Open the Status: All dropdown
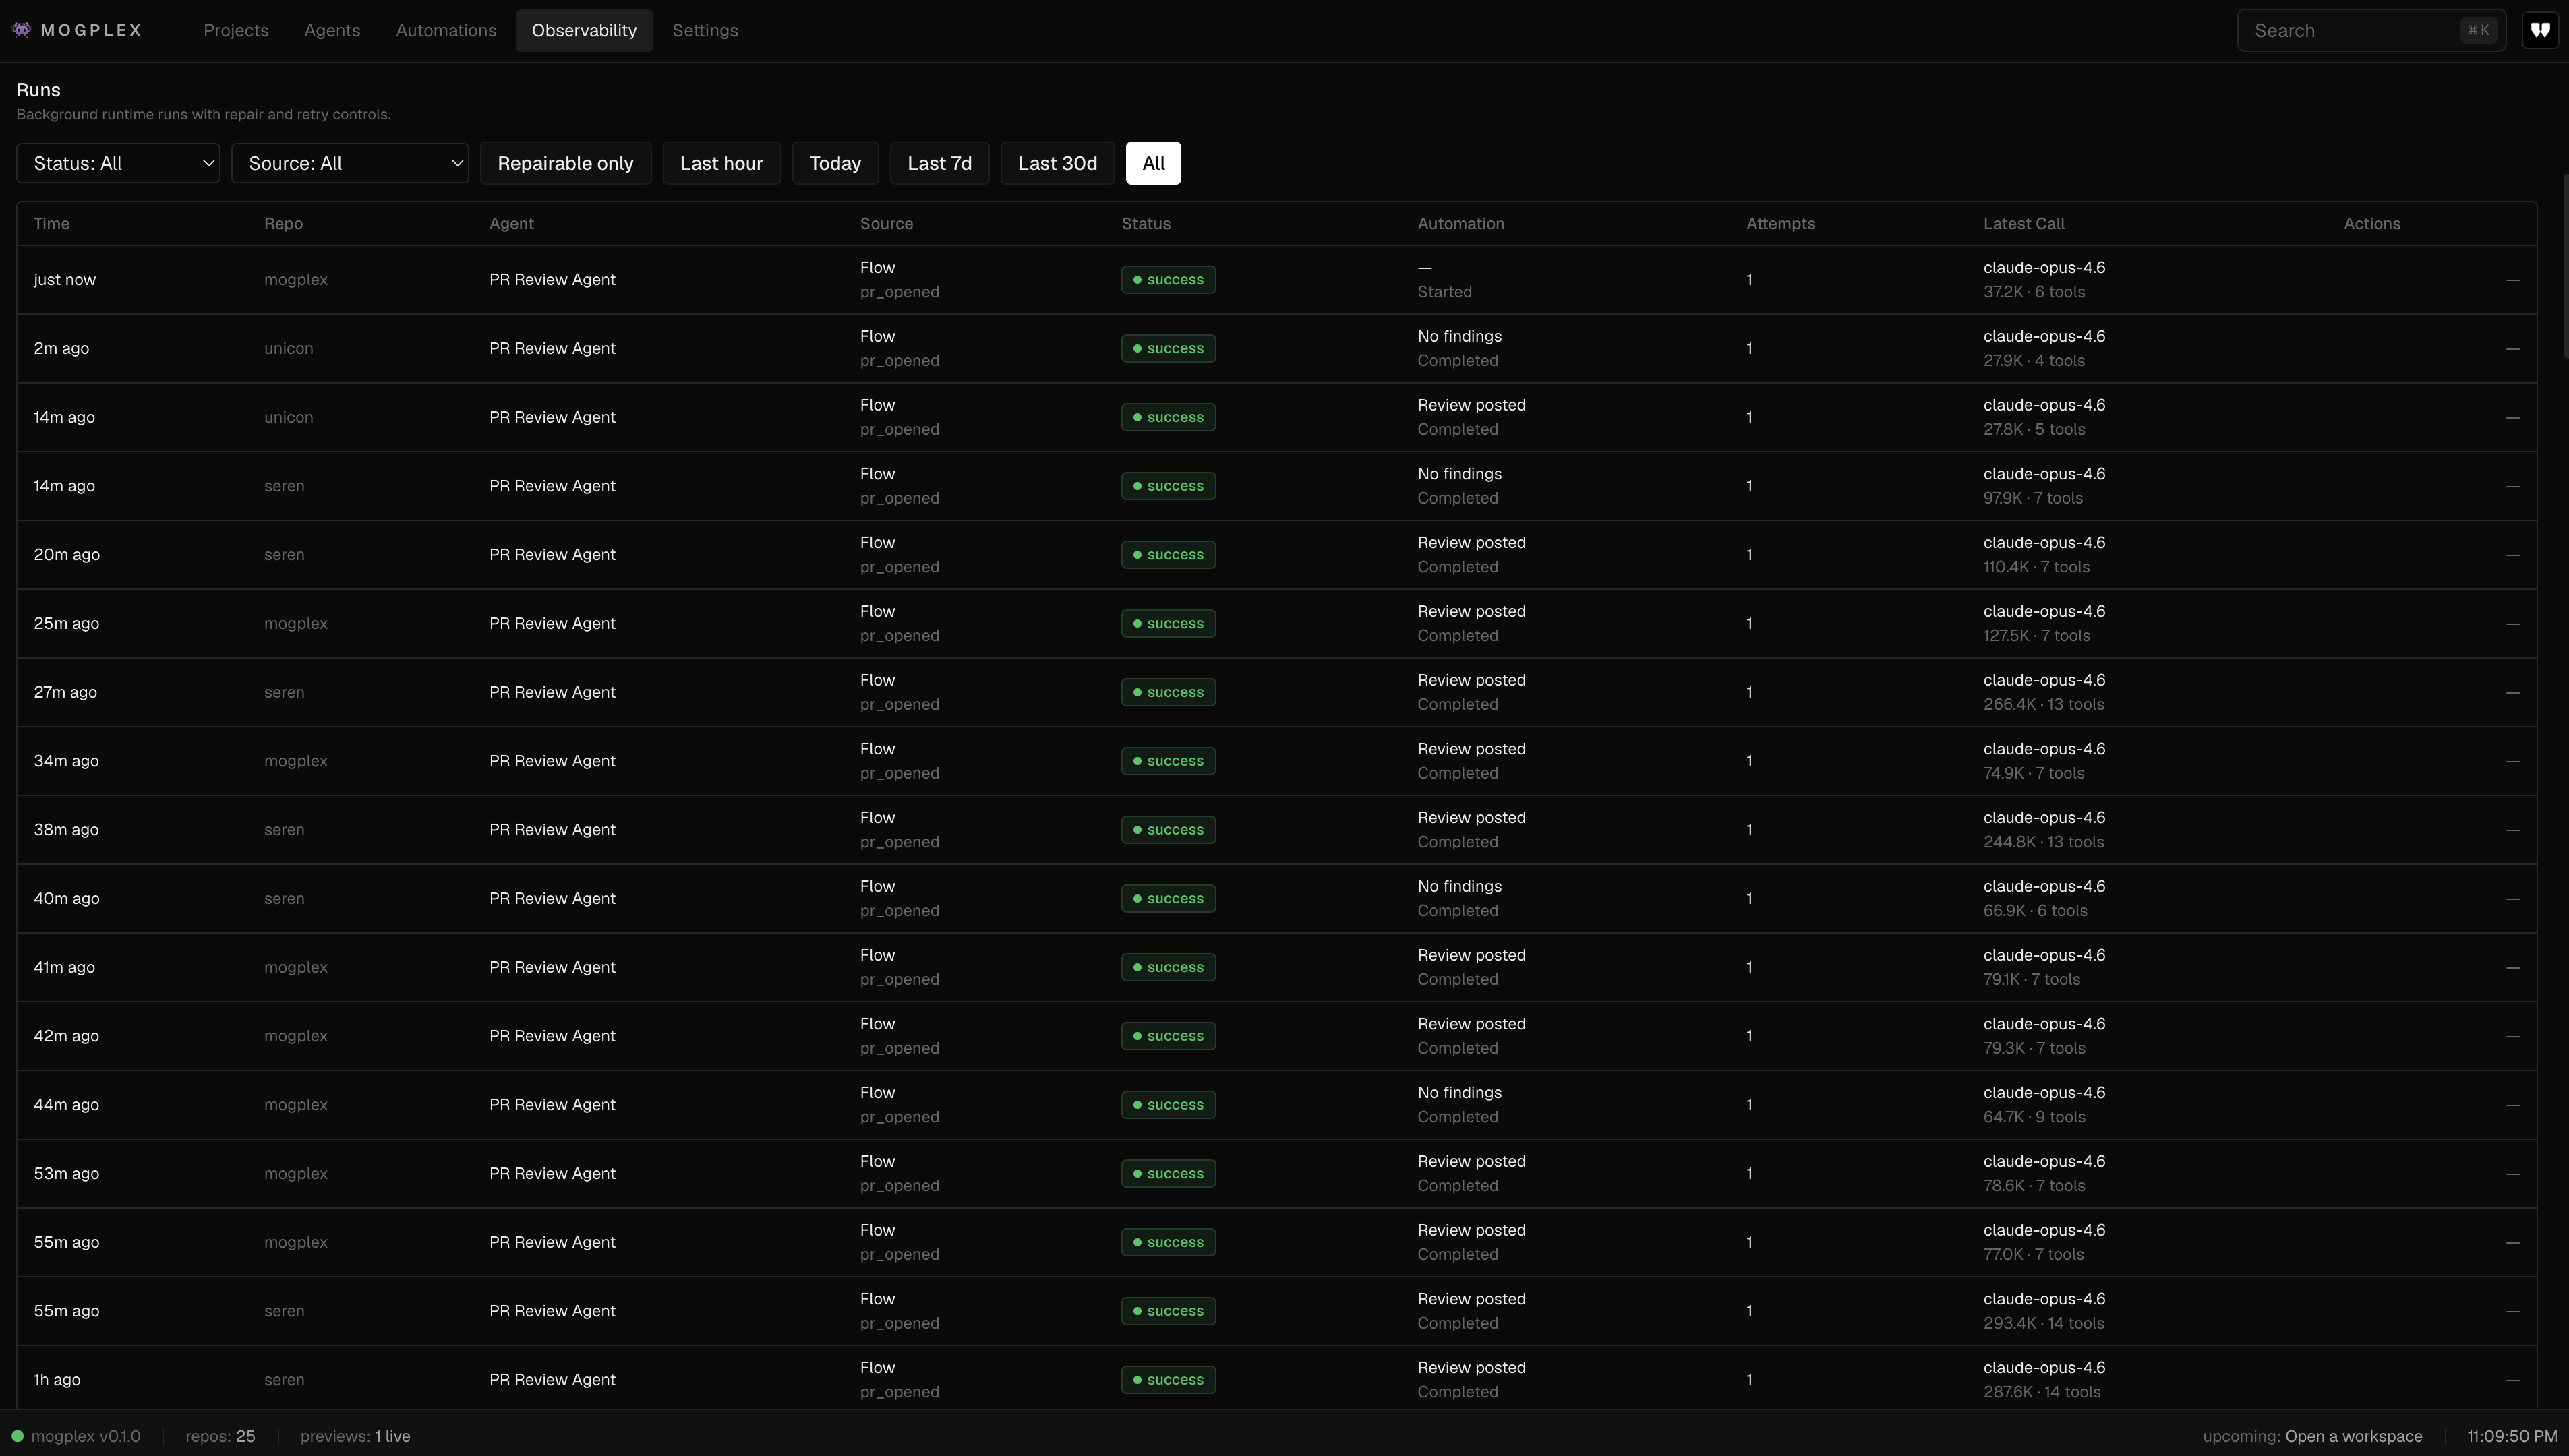Viewport: 2569px width, 1456px height. 118,163
